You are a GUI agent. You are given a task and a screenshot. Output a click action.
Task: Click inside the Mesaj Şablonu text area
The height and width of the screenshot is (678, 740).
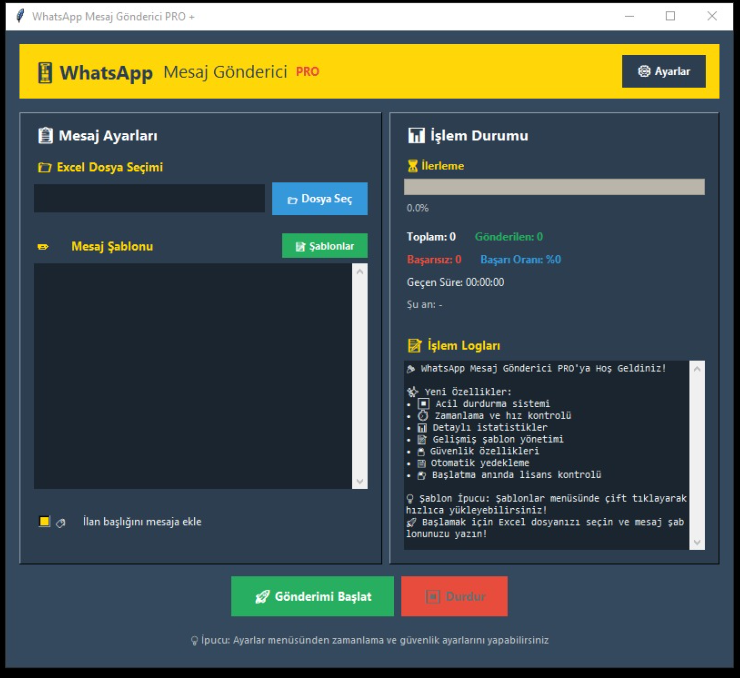click(193, 376)
